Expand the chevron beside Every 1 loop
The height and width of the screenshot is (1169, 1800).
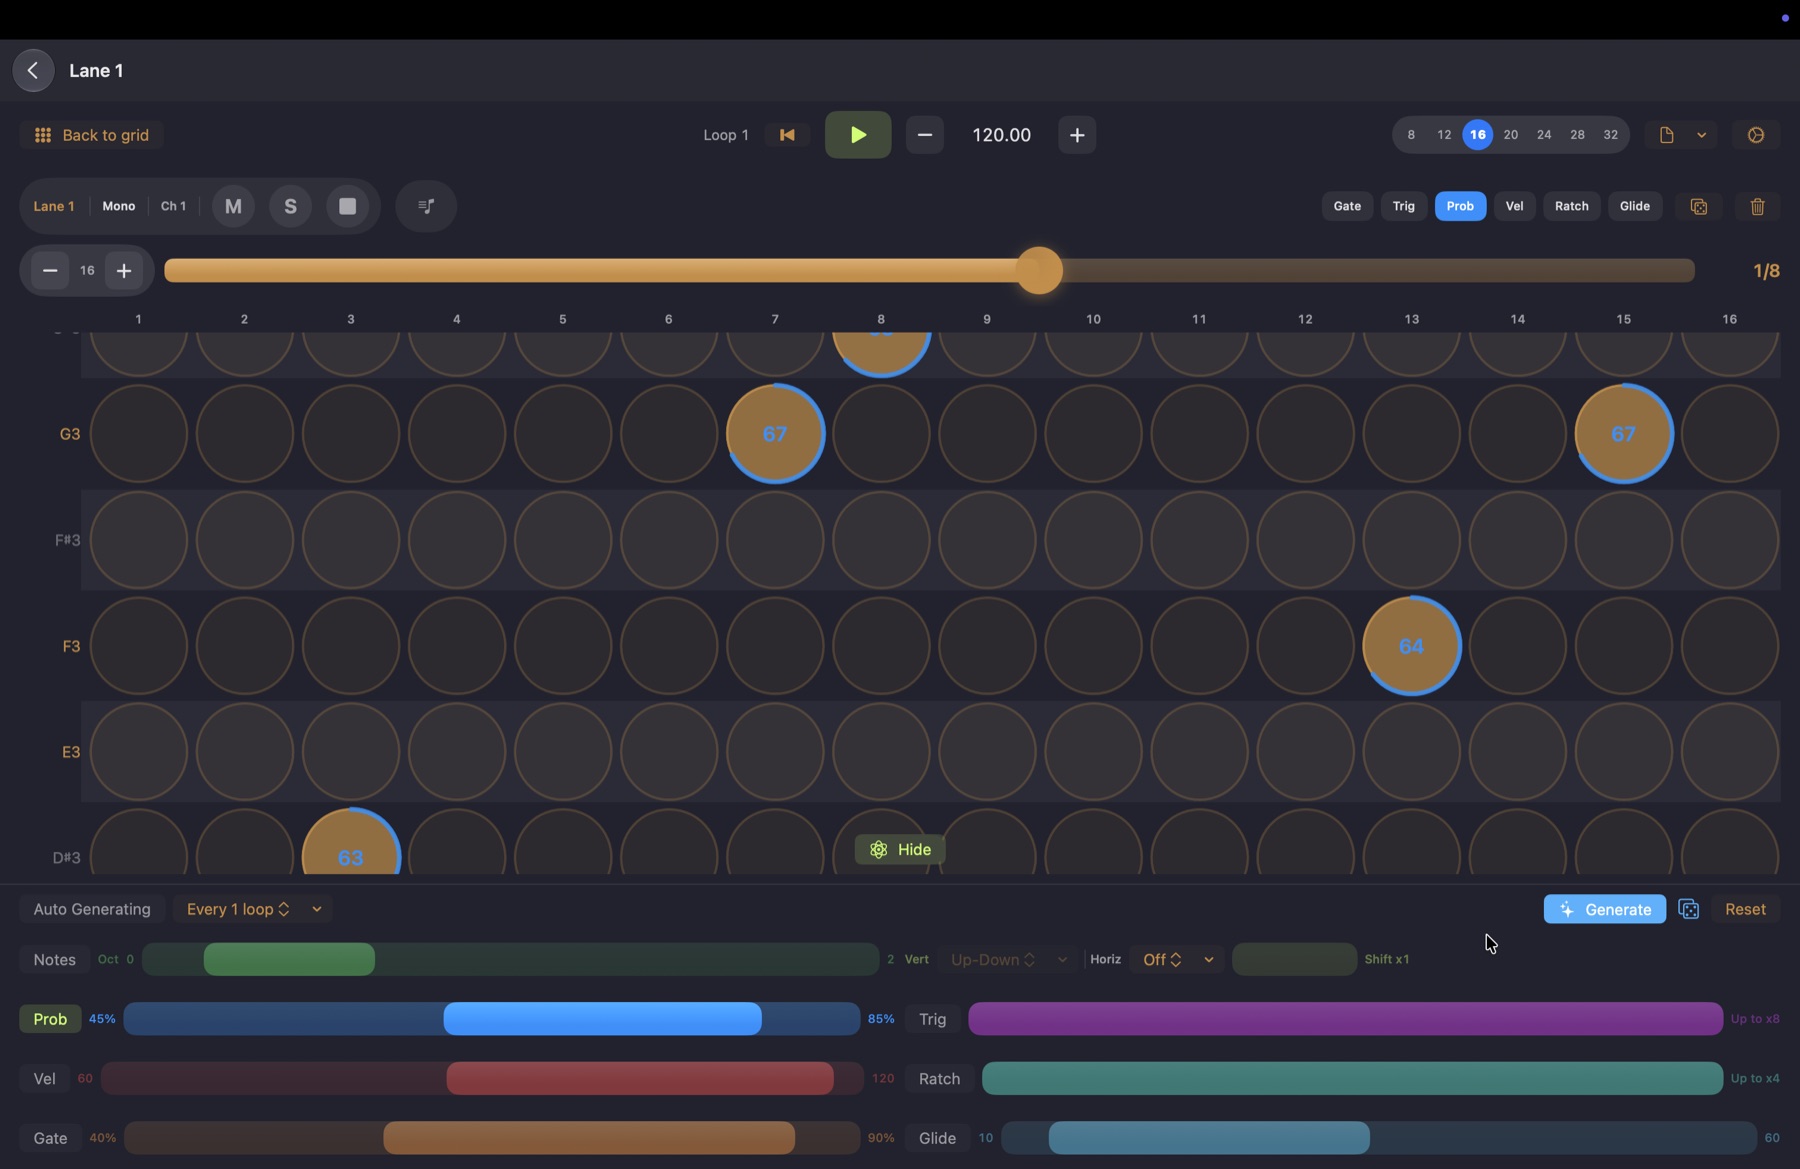tap(316, 909)
